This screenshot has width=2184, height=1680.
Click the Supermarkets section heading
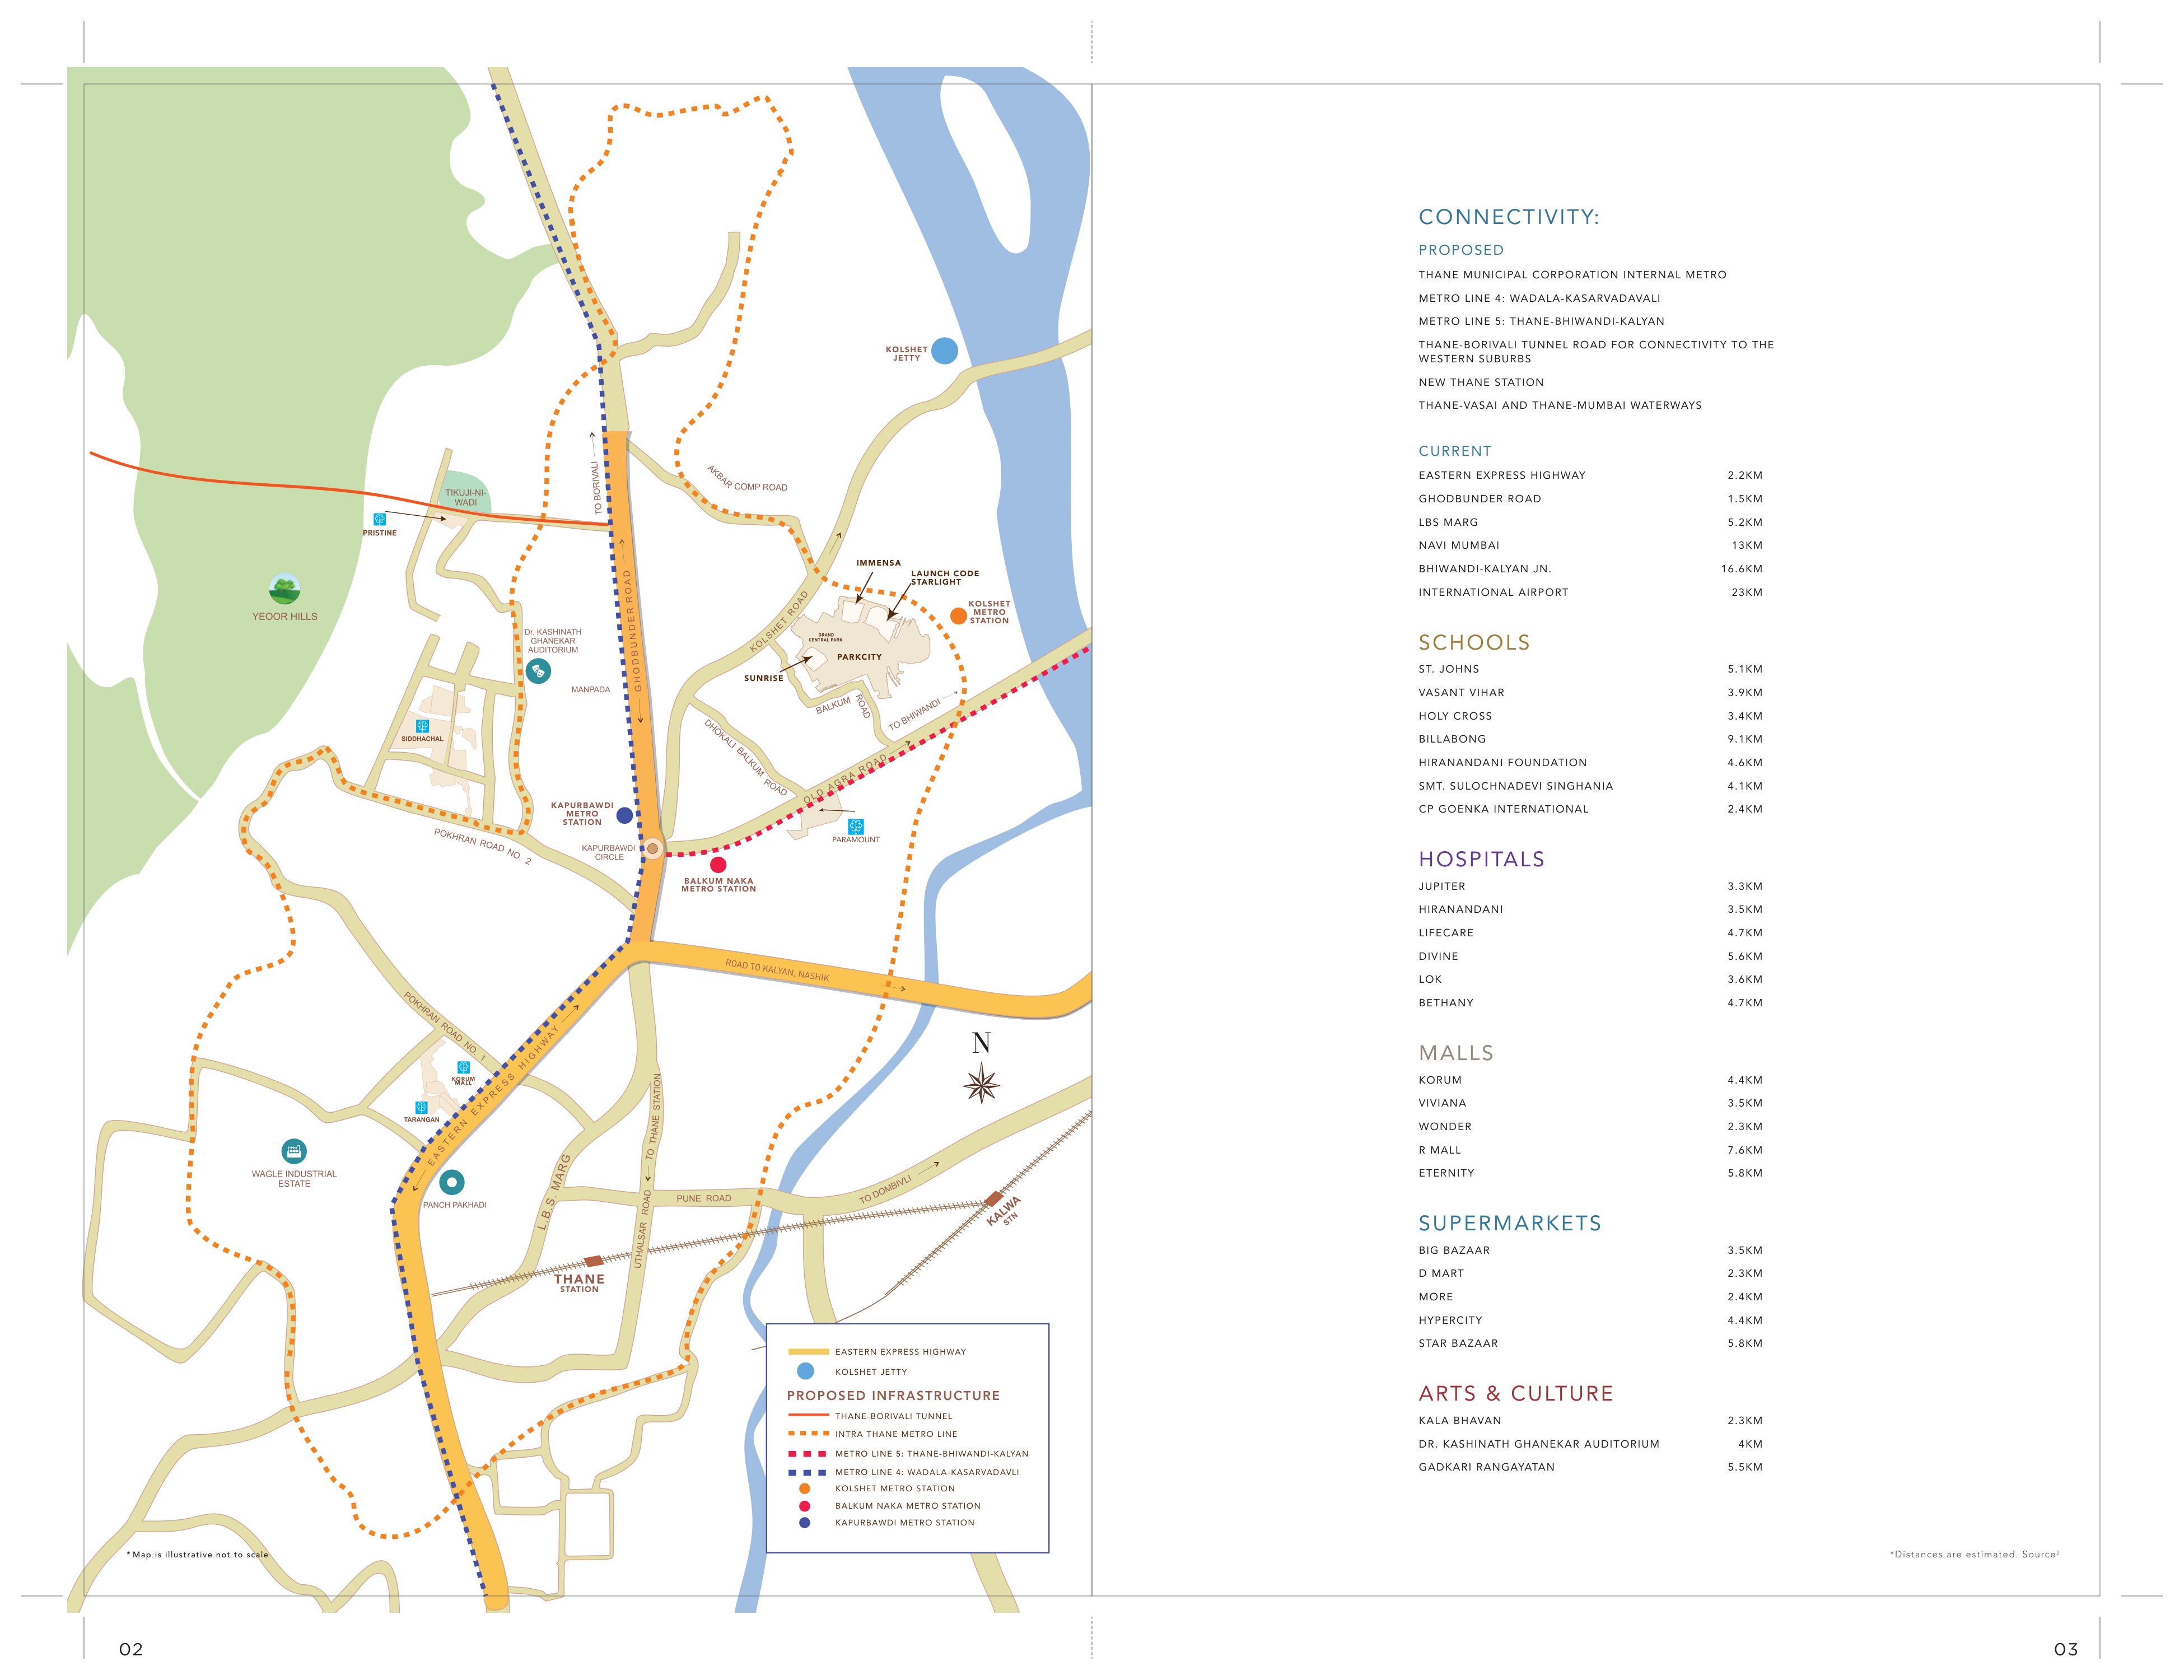(1510, 1224)
